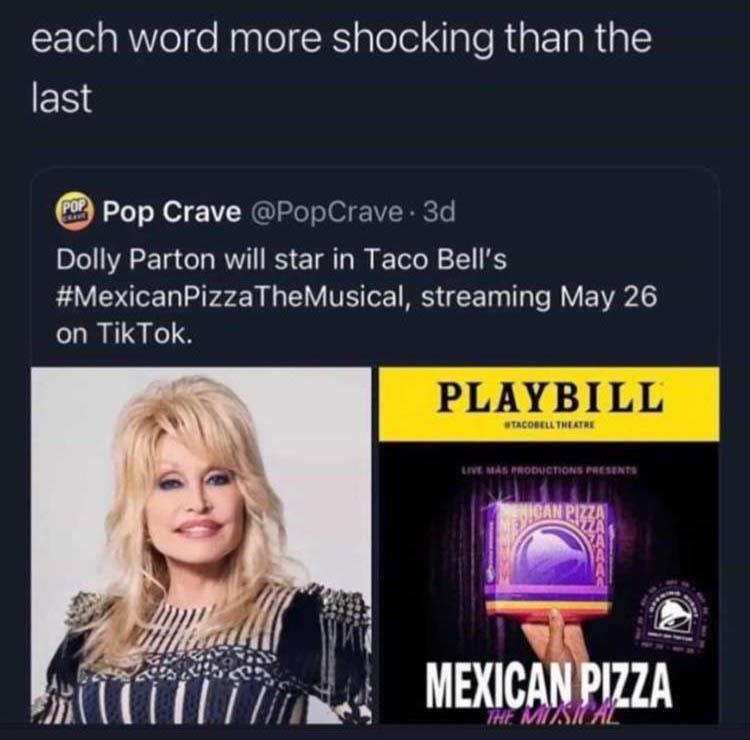Open the #MexicanPizzaTheMusical hashtag
This screenshot has width=750, height=740.
point(232,297)
